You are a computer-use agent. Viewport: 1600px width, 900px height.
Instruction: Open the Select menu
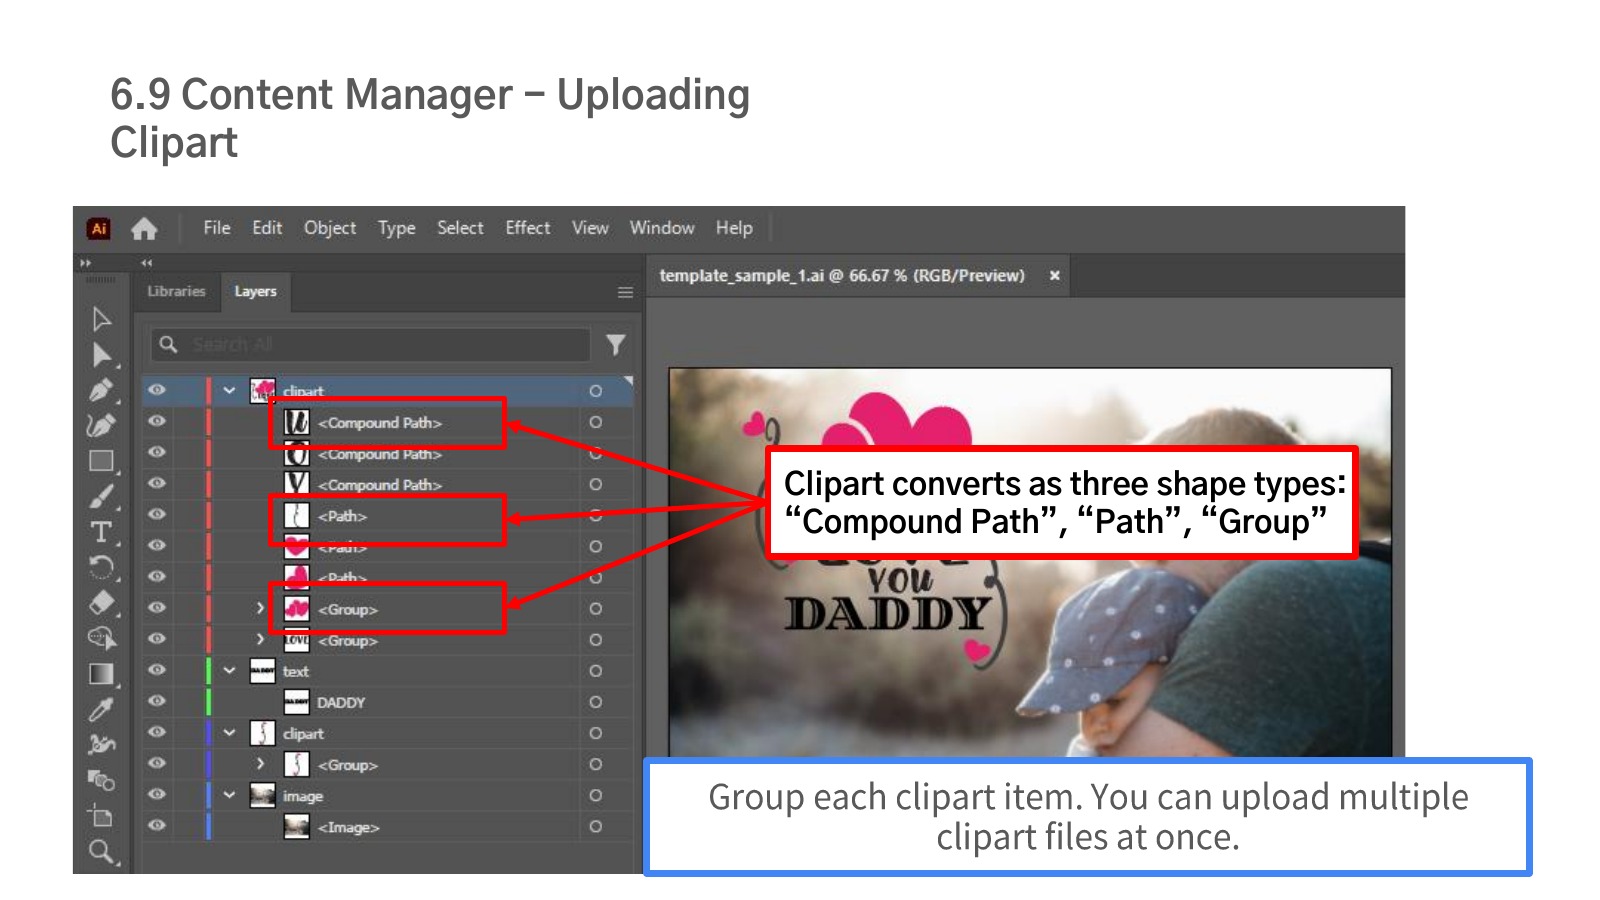point(460,228)
